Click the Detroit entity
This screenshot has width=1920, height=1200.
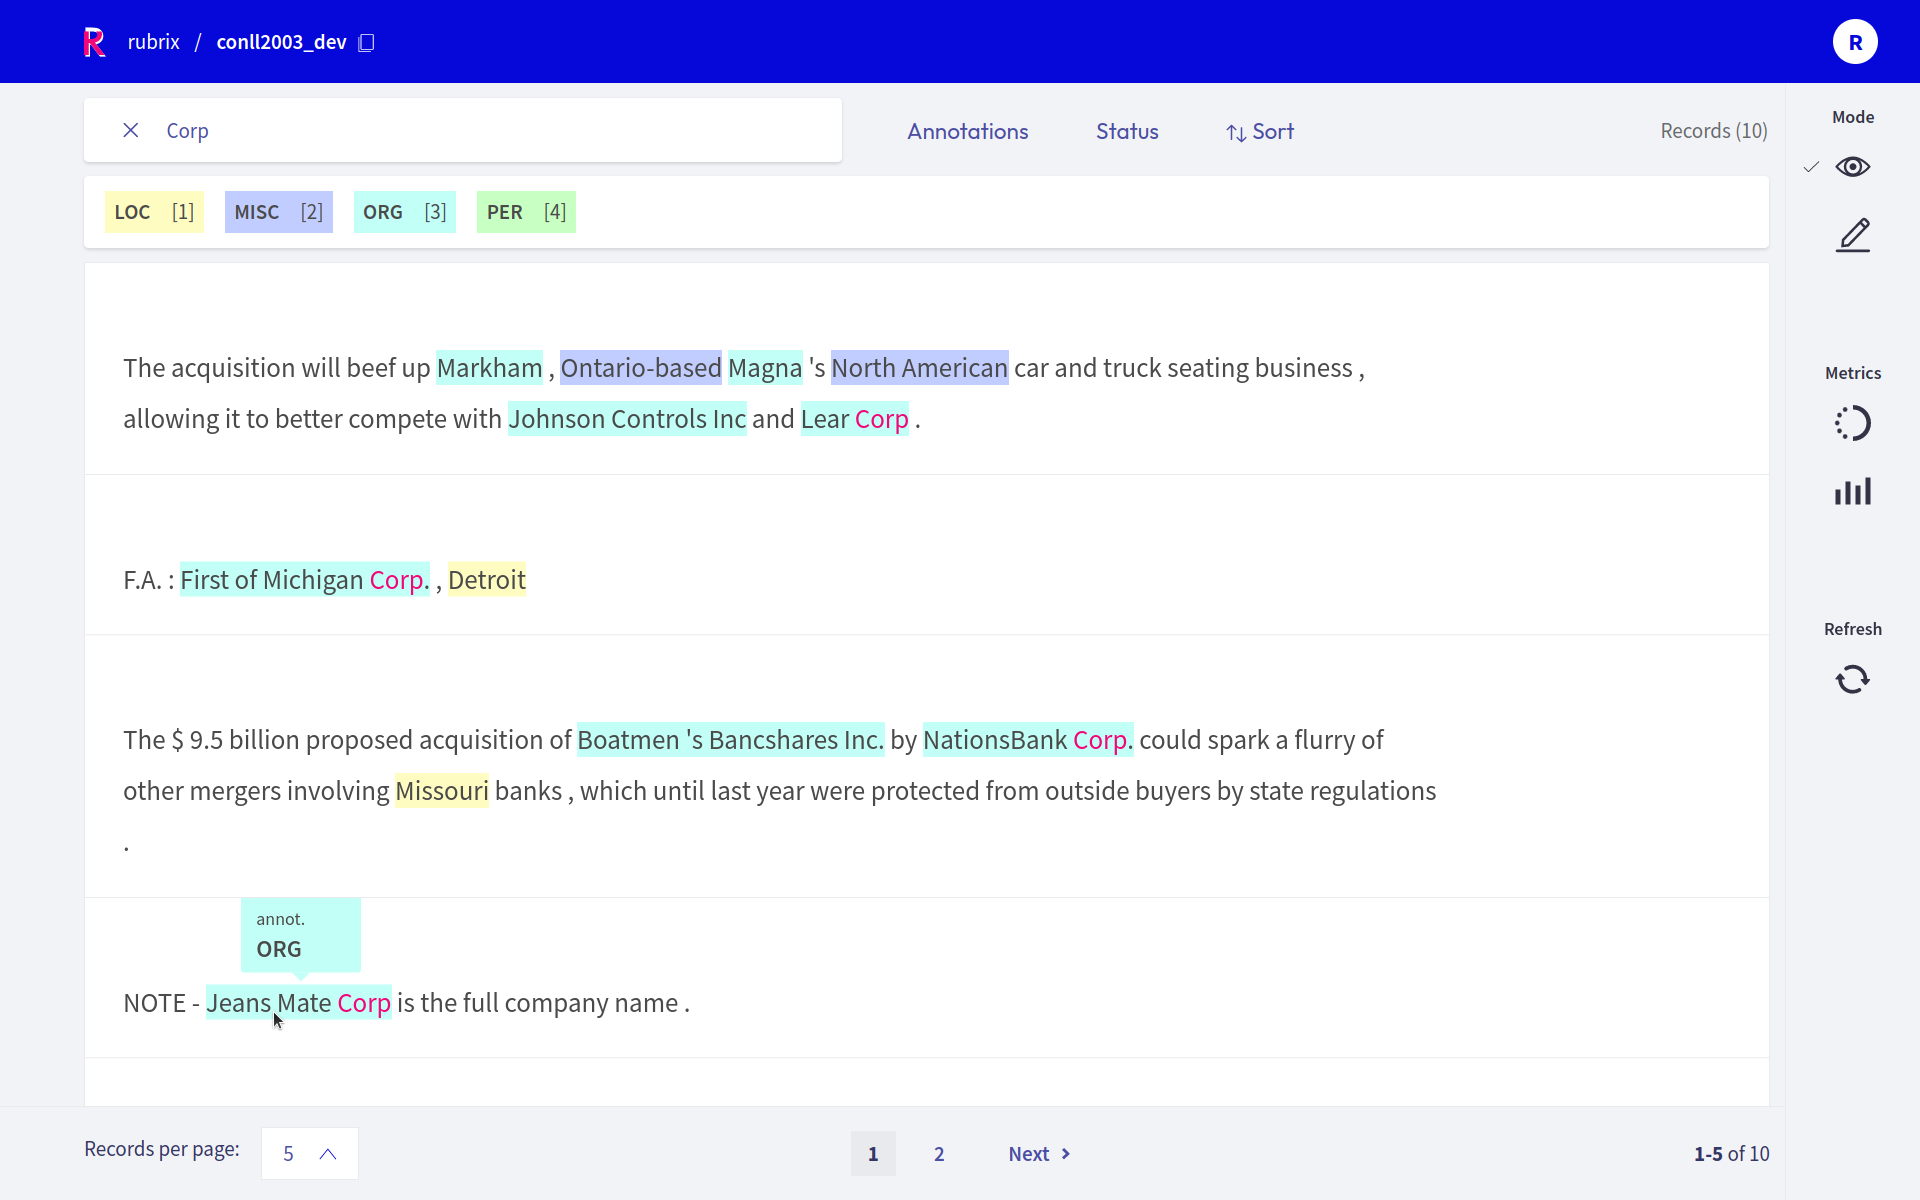click(487, 580)
